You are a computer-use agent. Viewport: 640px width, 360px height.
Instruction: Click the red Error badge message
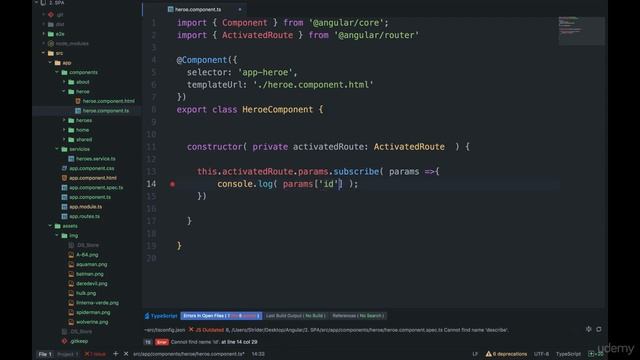[162, 342]
